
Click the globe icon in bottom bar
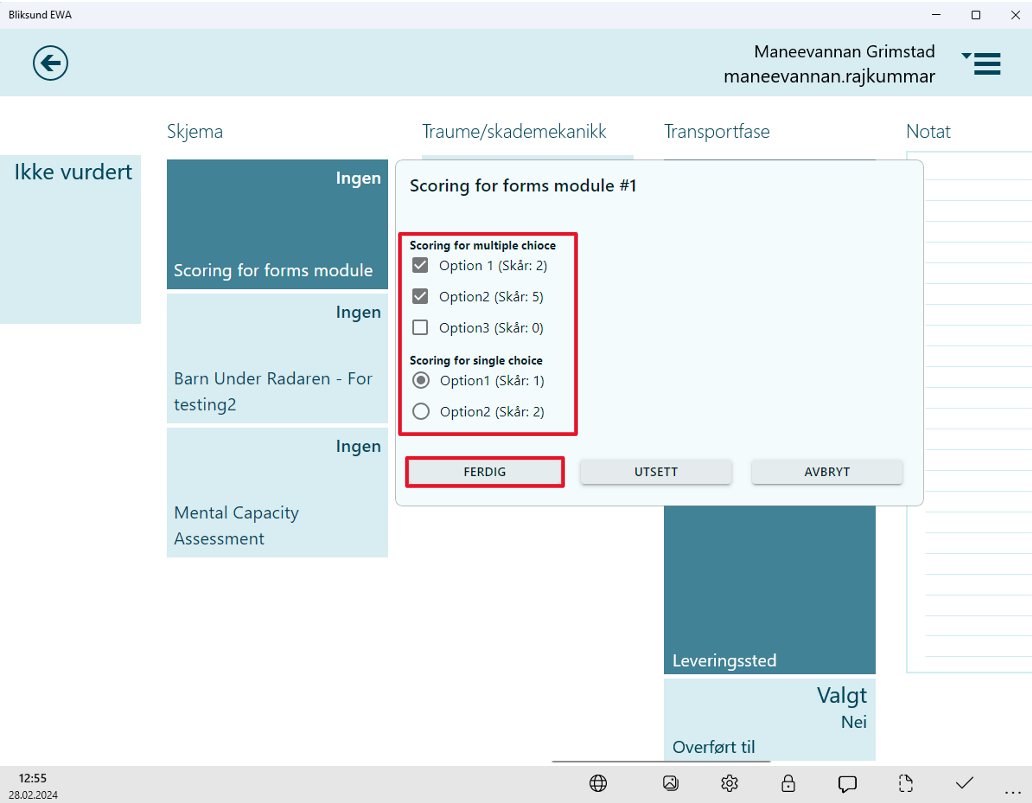(x=598, y=783)
